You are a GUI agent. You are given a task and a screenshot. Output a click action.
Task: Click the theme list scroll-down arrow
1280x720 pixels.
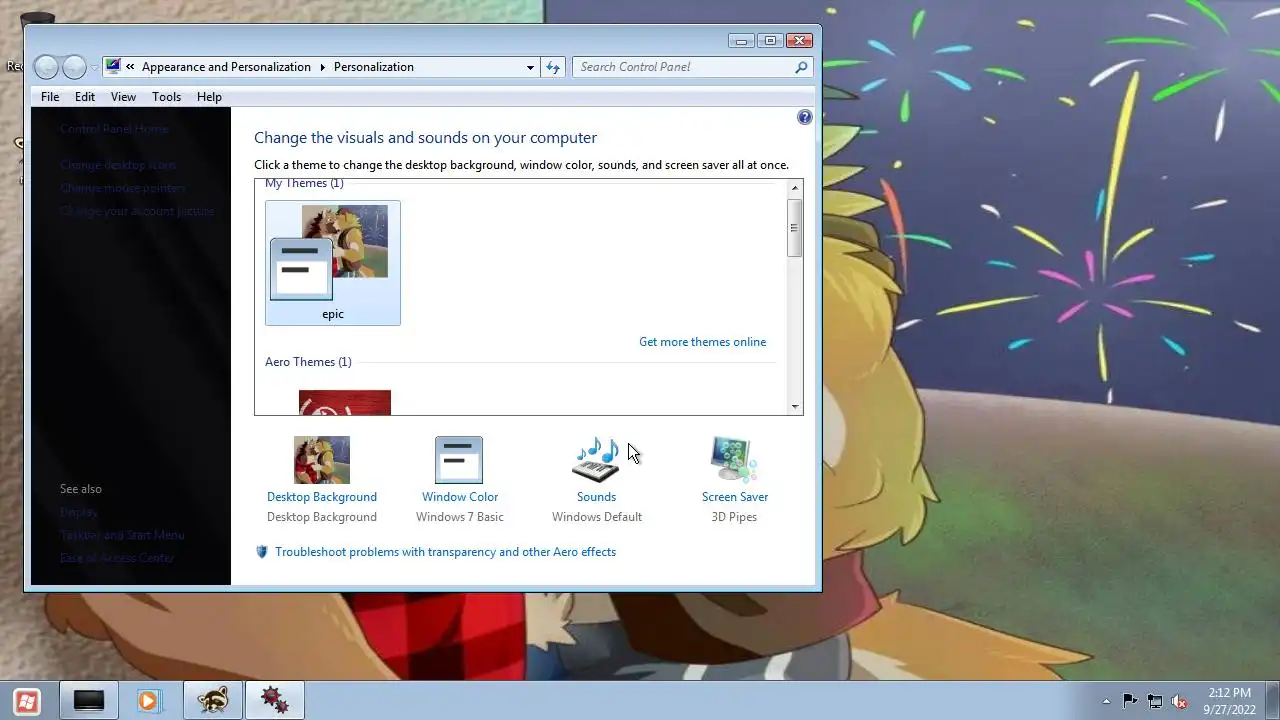[x=795, y=406]
